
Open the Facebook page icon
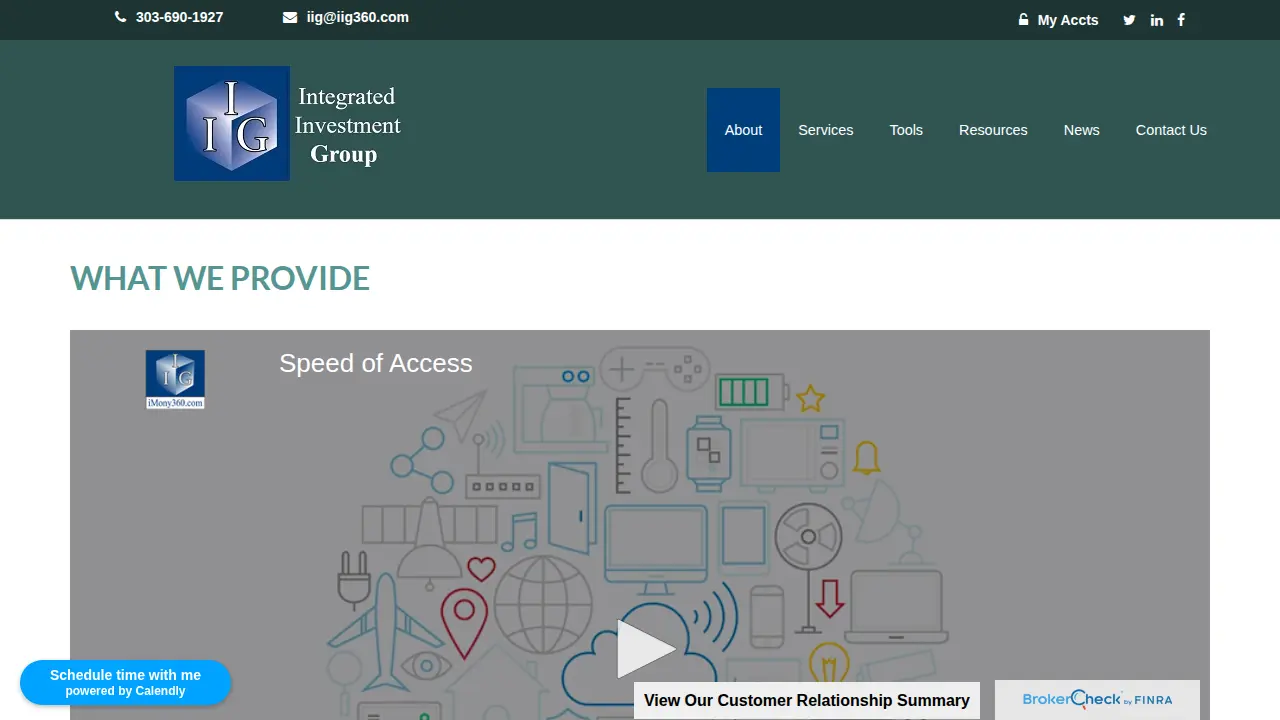[x=1181, y=20]
